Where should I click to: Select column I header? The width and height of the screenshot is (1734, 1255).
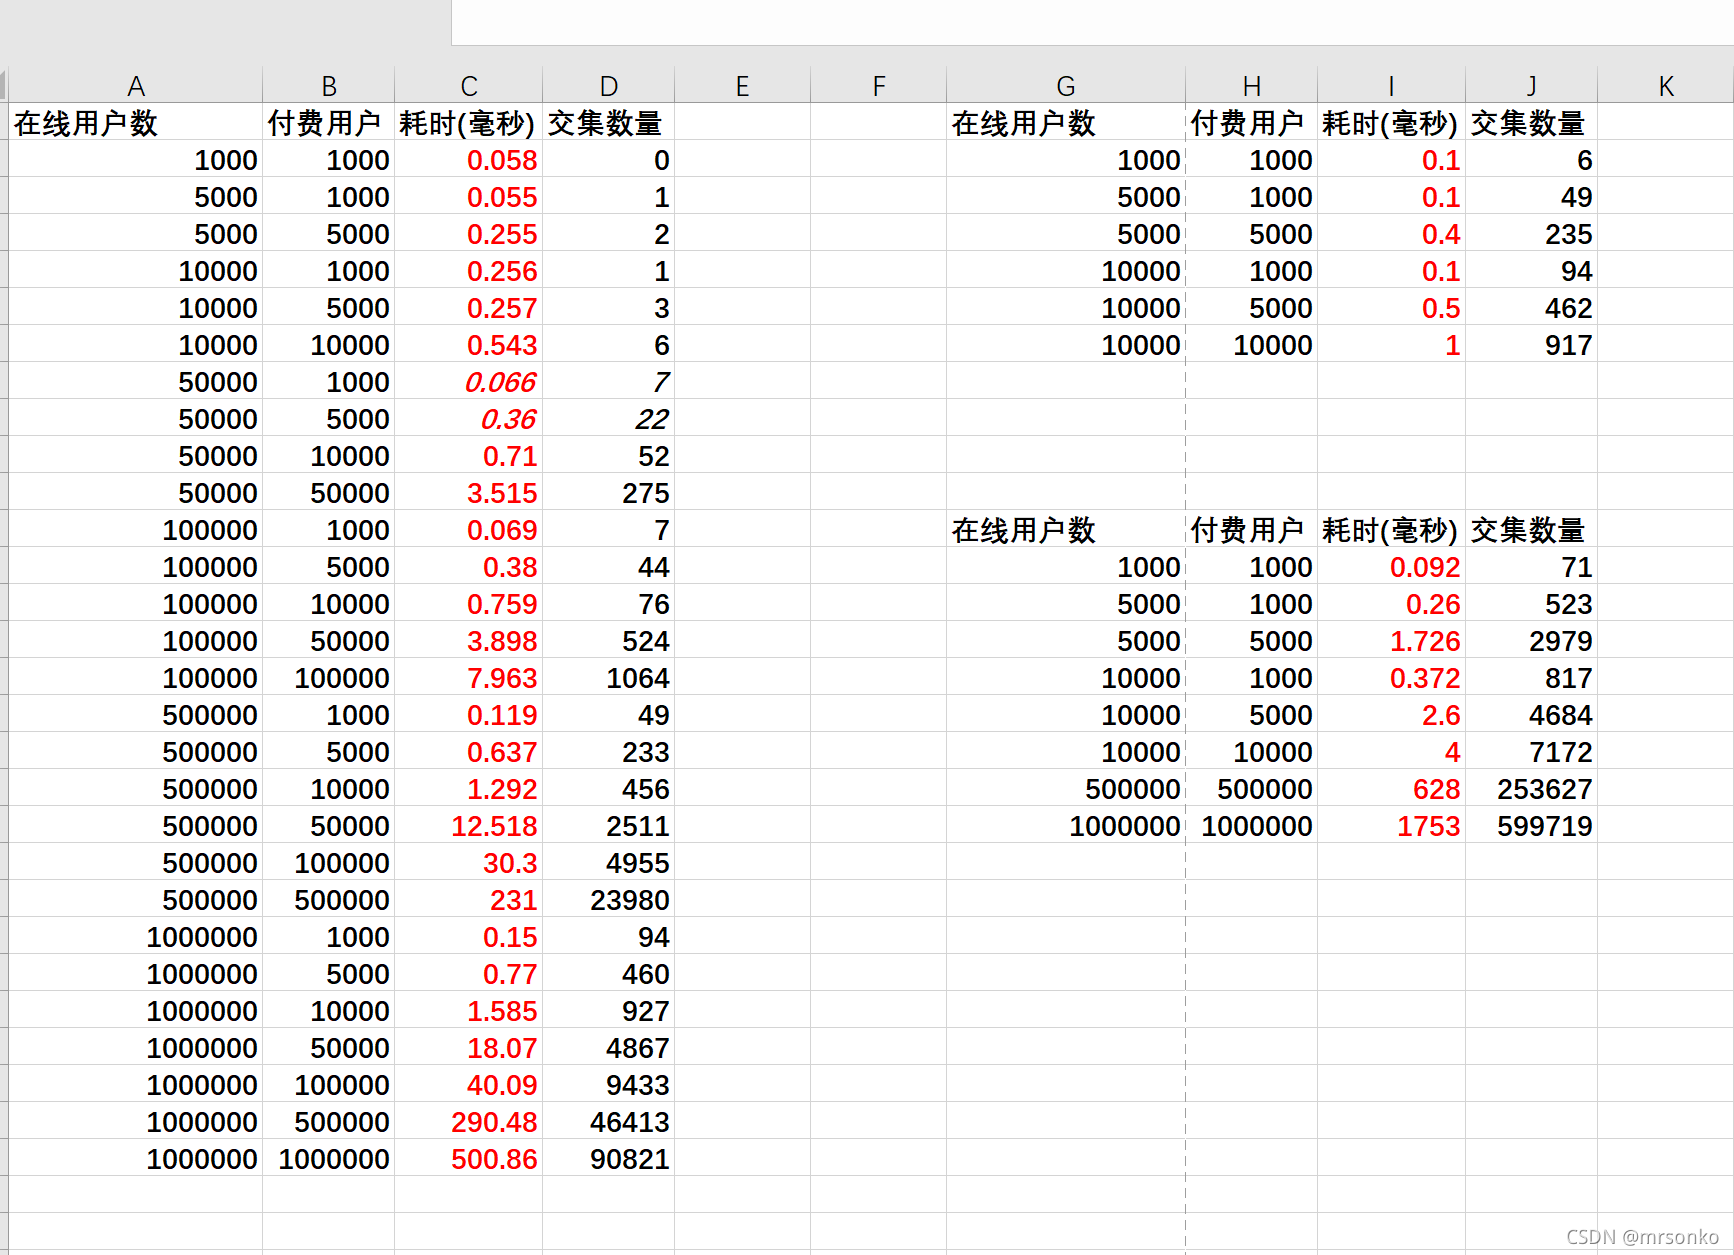click(1392, 86)
